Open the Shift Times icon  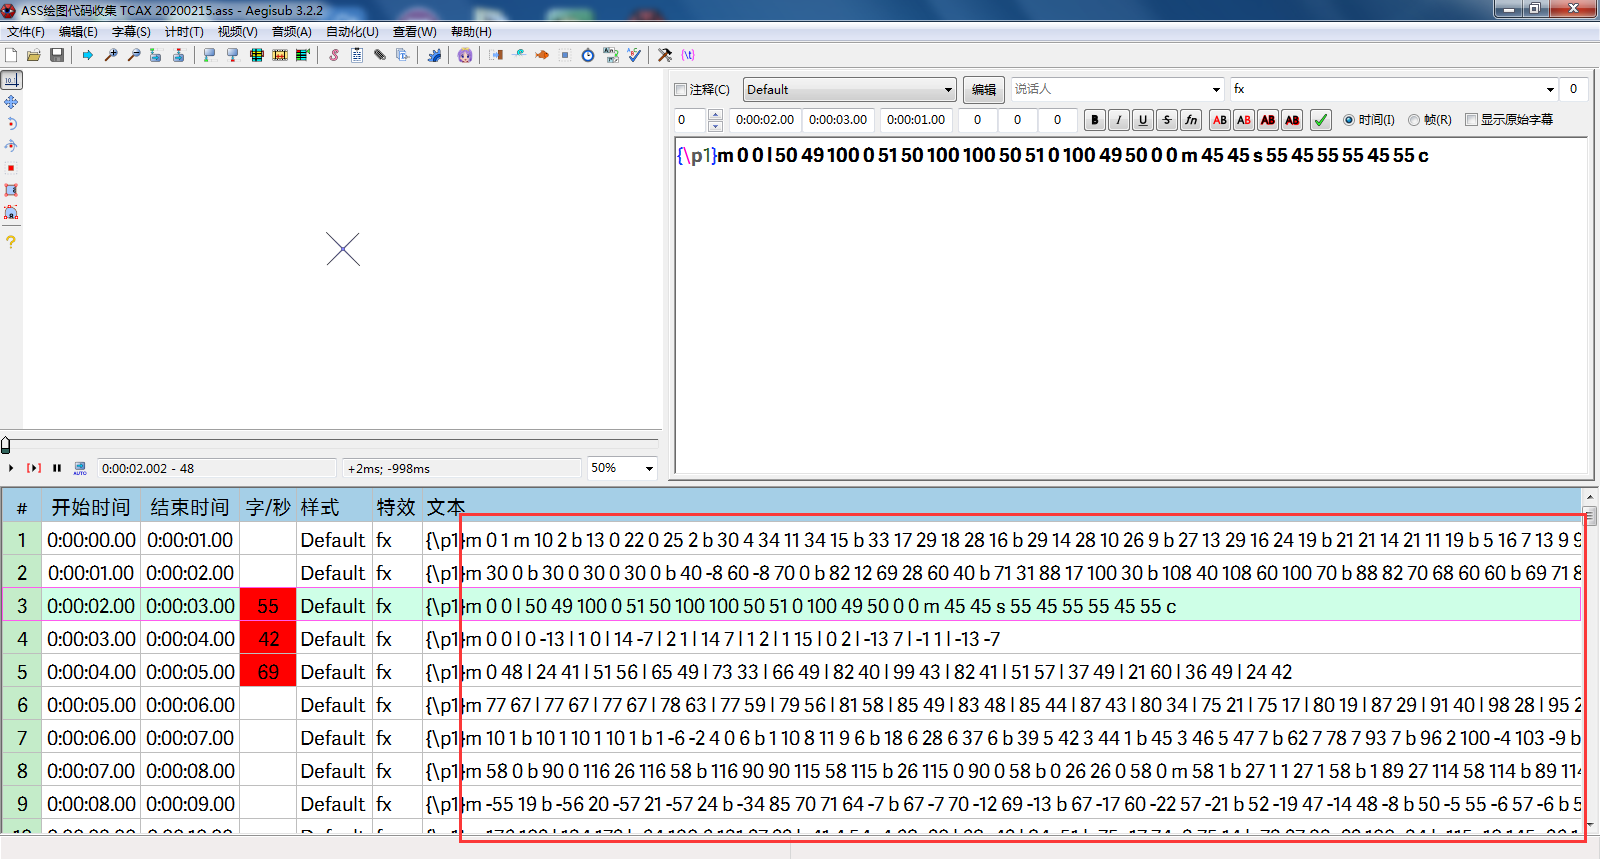[x=496, y=55]
